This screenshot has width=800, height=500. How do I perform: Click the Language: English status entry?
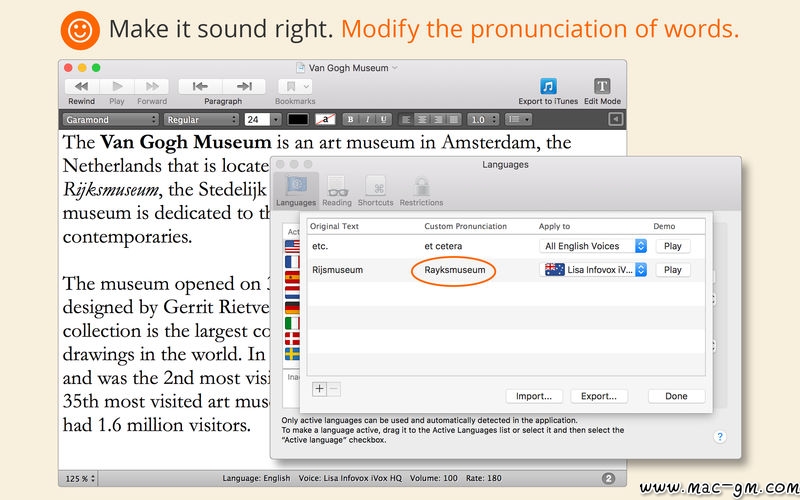click(x=256, y=479)
